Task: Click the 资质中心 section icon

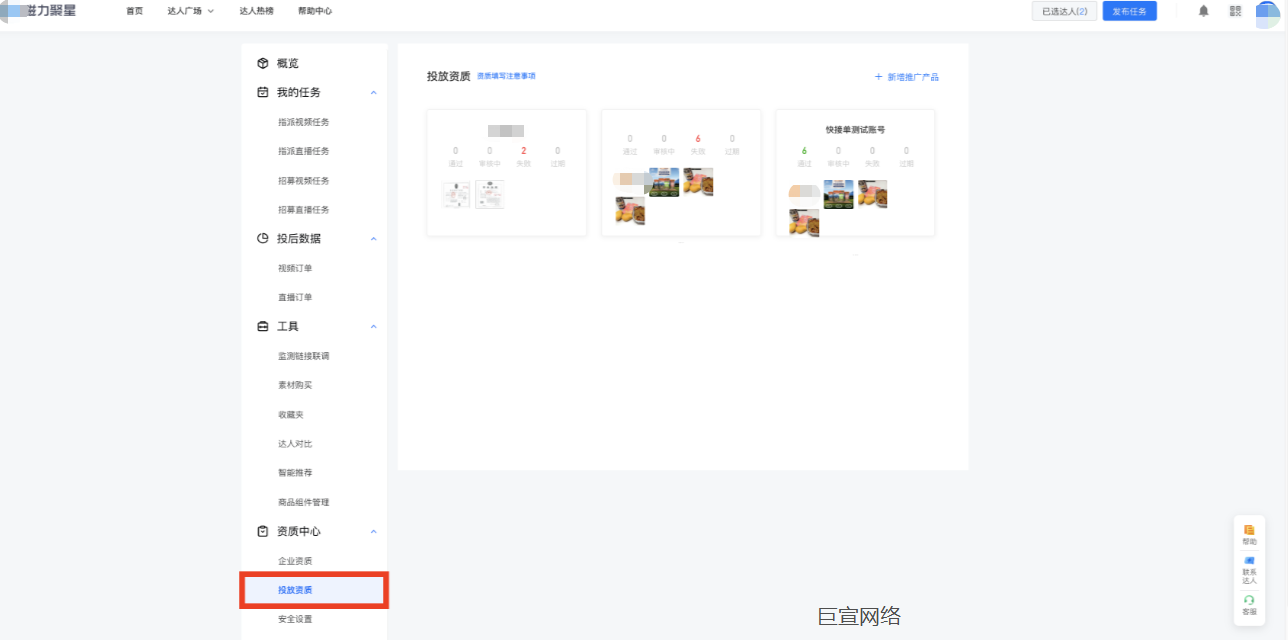Action: pos(265,531)
